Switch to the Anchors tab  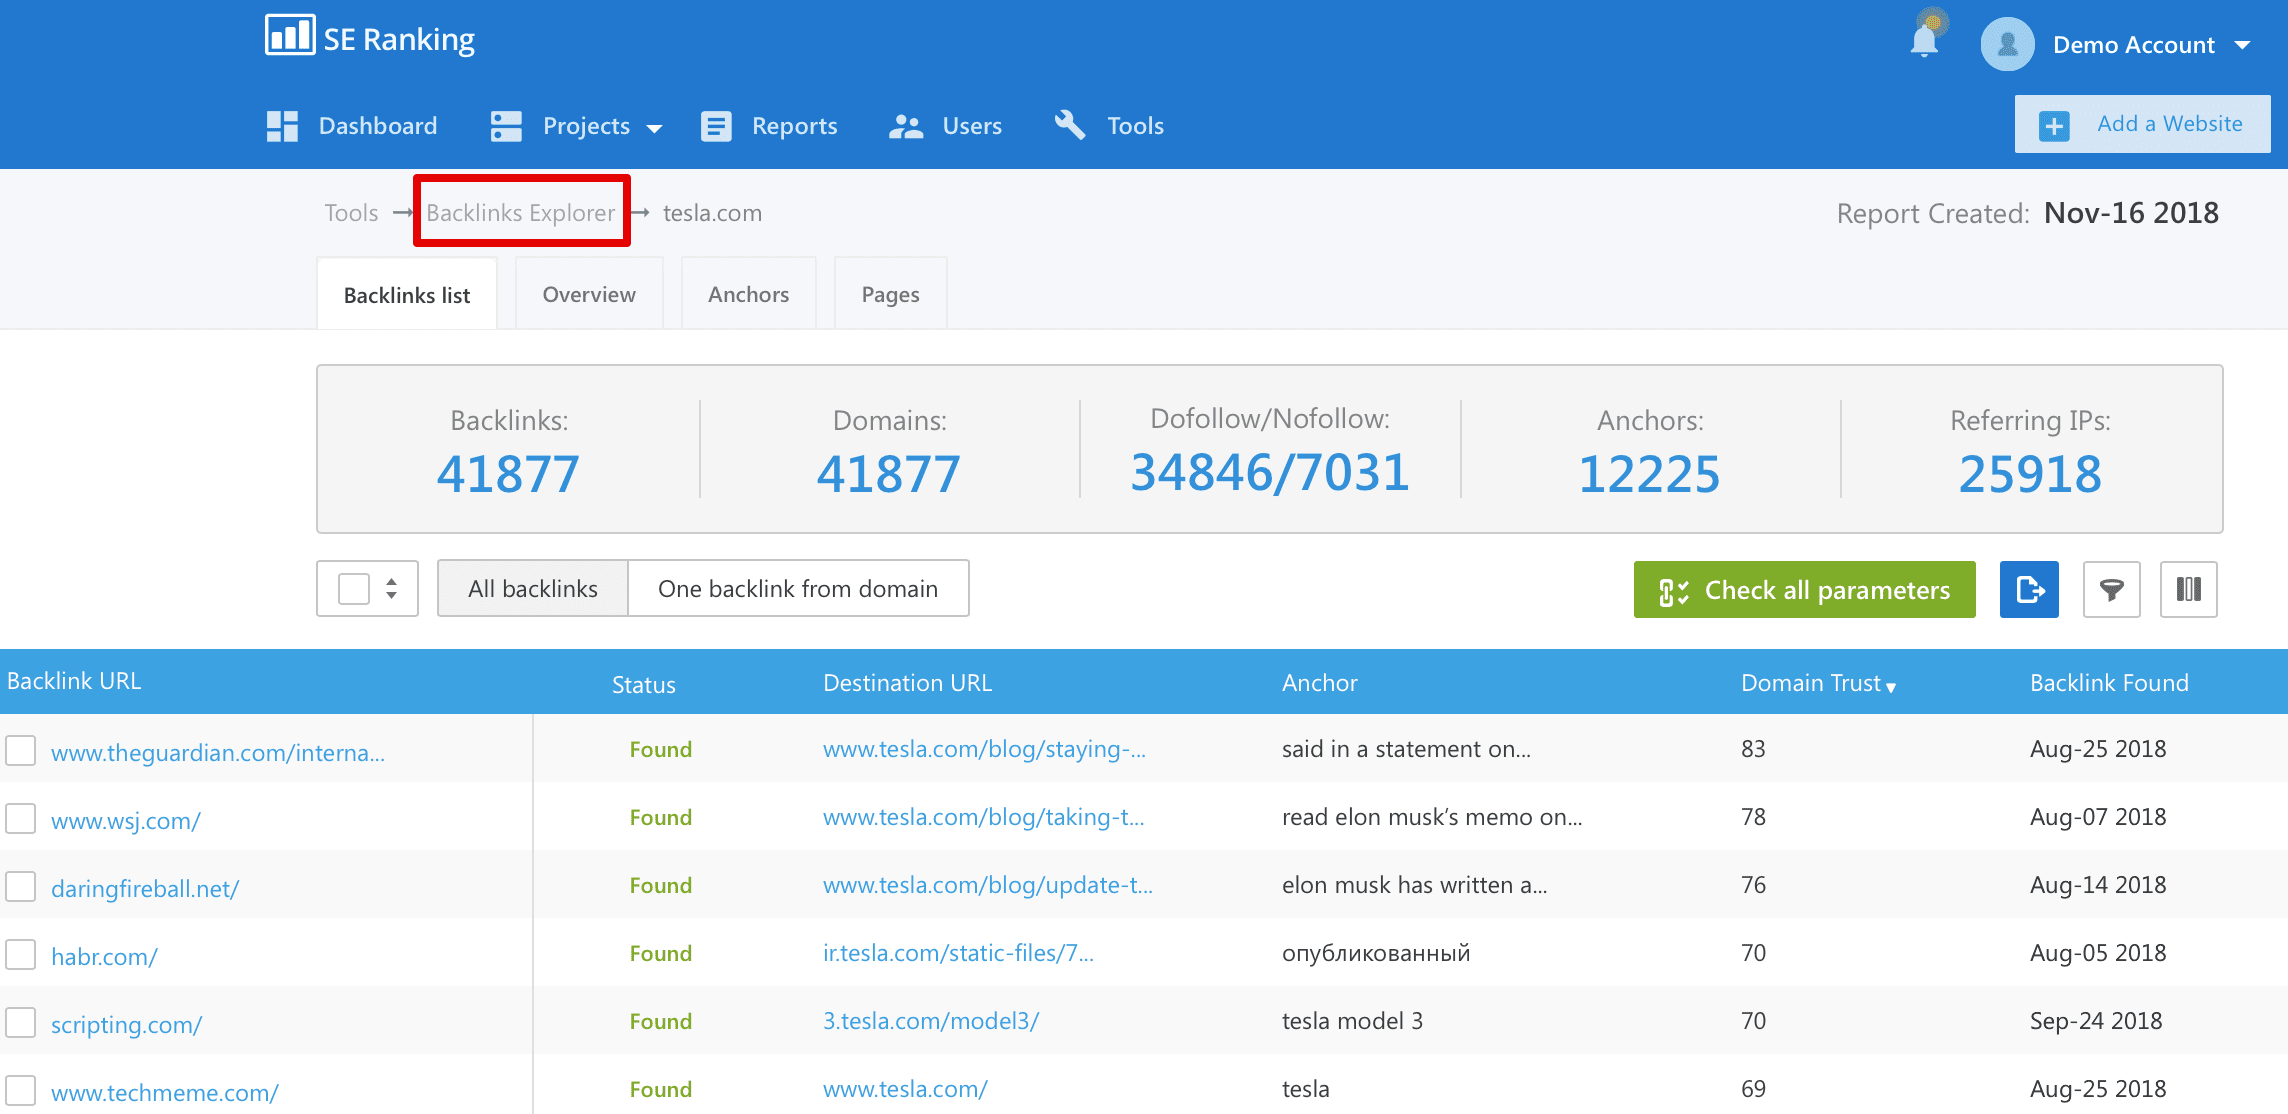click(x=748, y=294)
